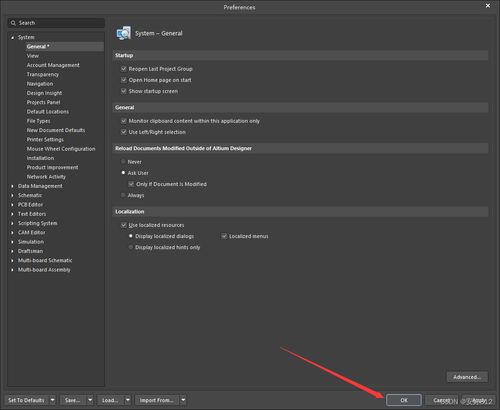Select Display localized hints only option
500x410 pixels.
point(131,247)
